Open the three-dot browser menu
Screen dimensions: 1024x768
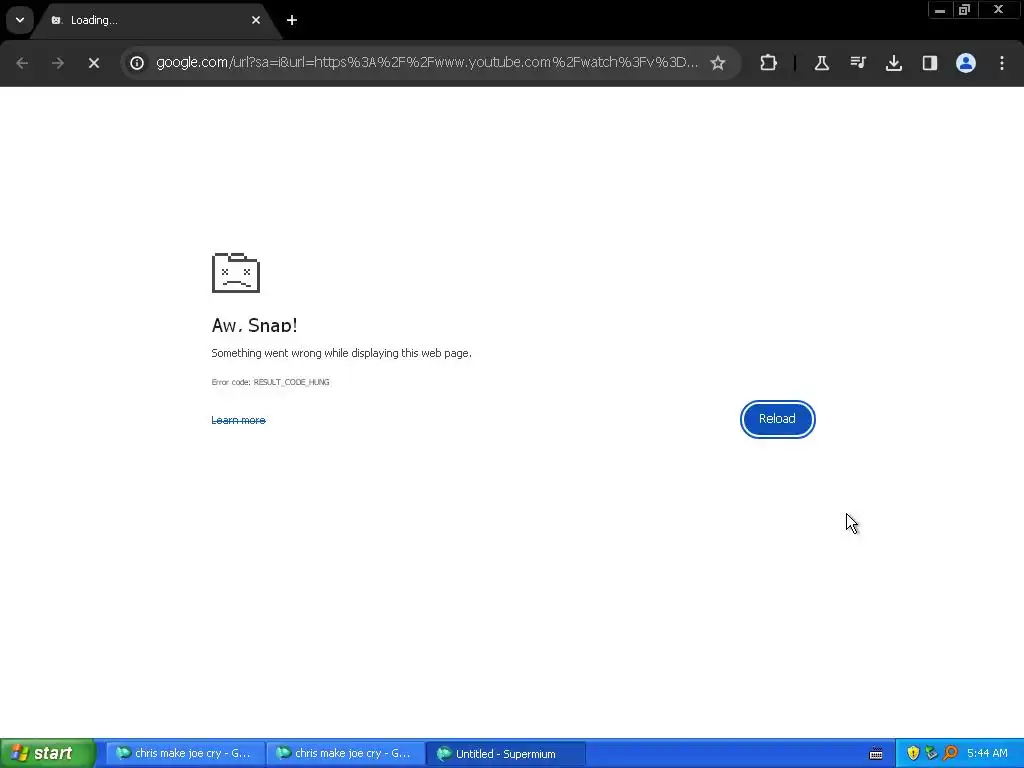click(x=1002, y=63)
